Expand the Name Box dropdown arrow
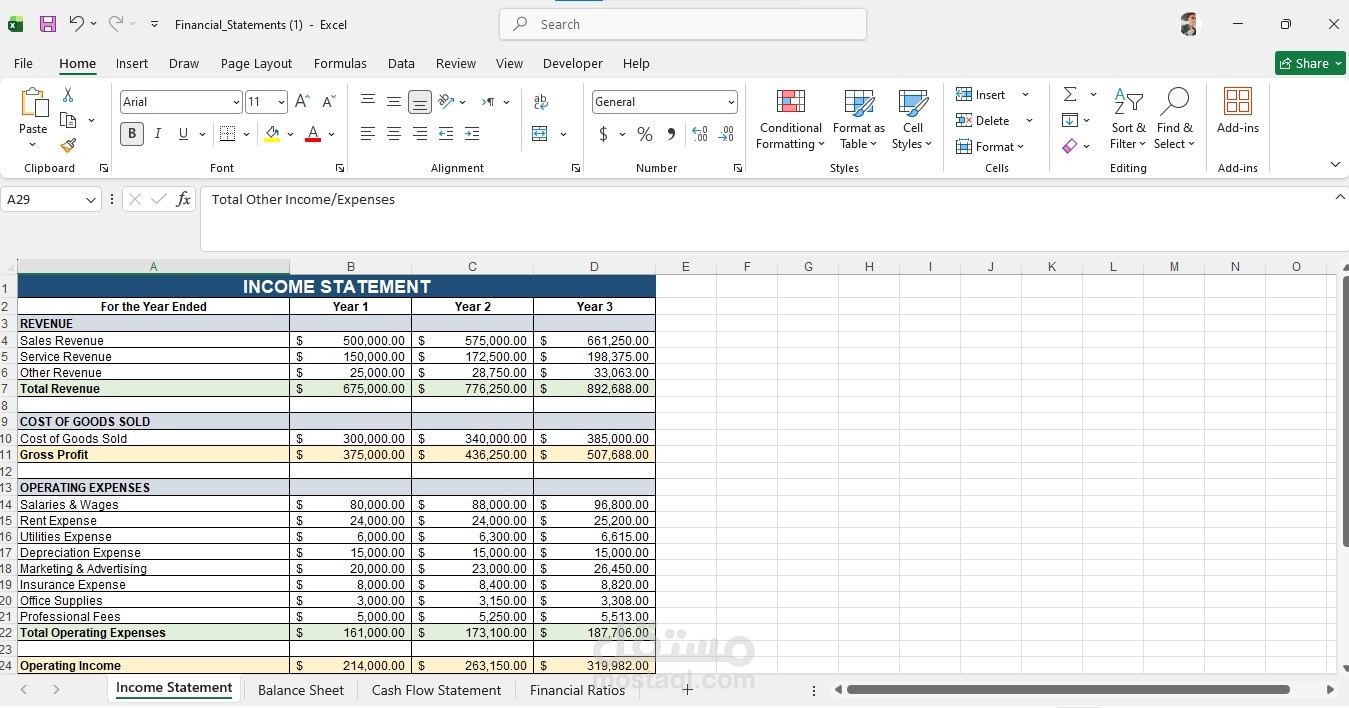Screen dimensions: 1349x708 tap(91, 200)
